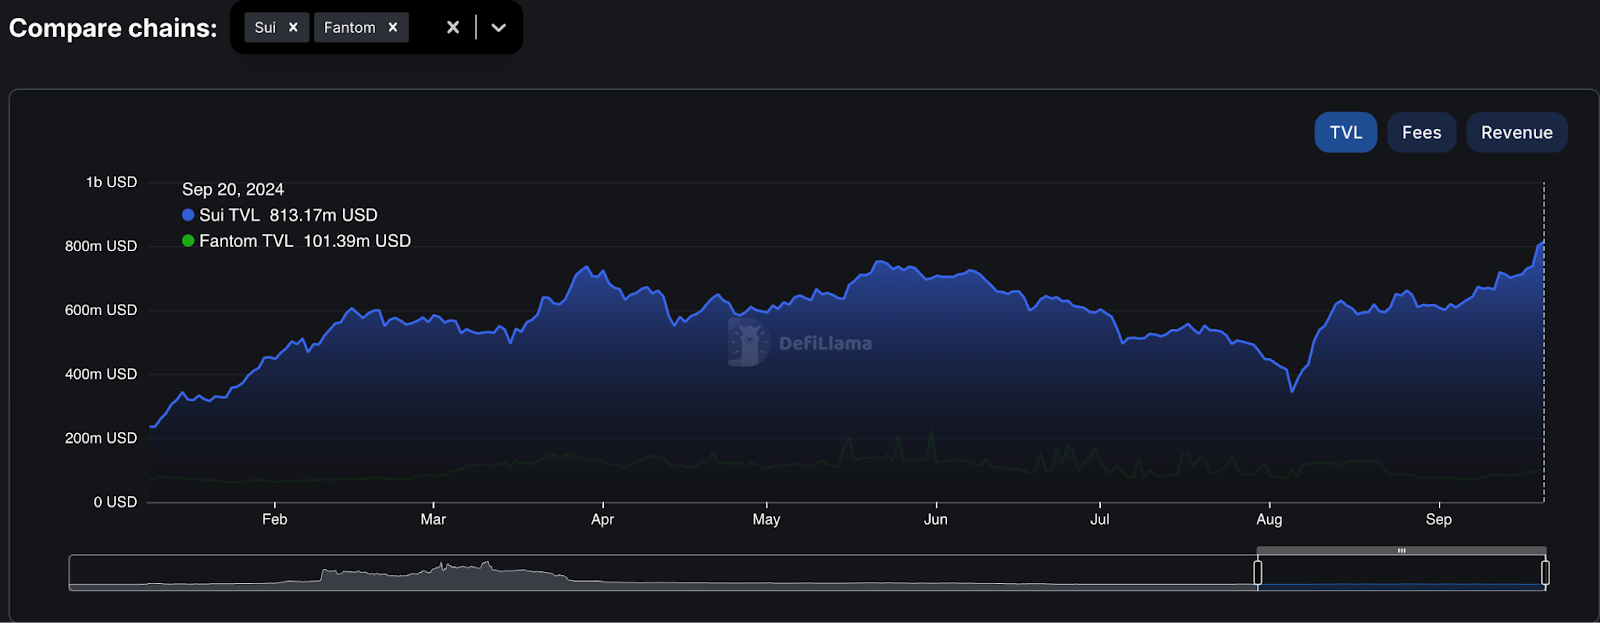Click the Fantom tag label
The height and width of the screenshot is (623, 1600).
pyautogui.click(x=349, y=27)
